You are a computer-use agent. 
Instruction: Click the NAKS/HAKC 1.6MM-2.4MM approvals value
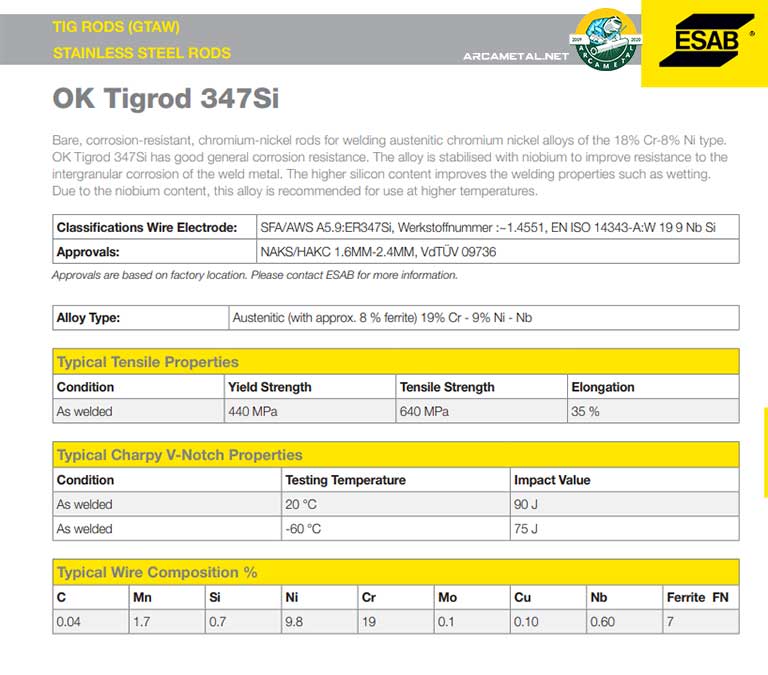pos(378,252)
